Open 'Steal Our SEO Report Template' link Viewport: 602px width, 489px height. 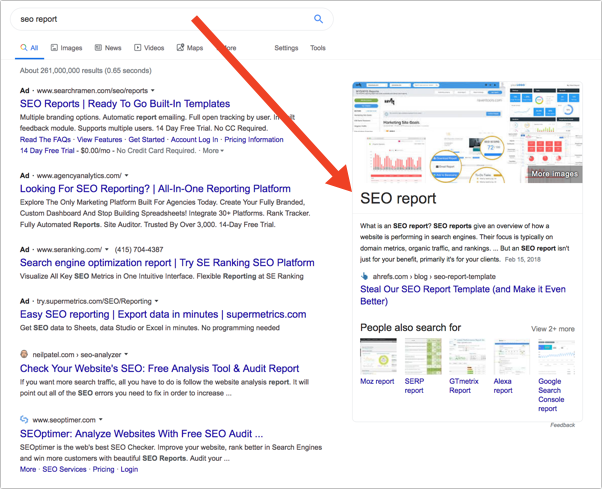pos(463,295)
